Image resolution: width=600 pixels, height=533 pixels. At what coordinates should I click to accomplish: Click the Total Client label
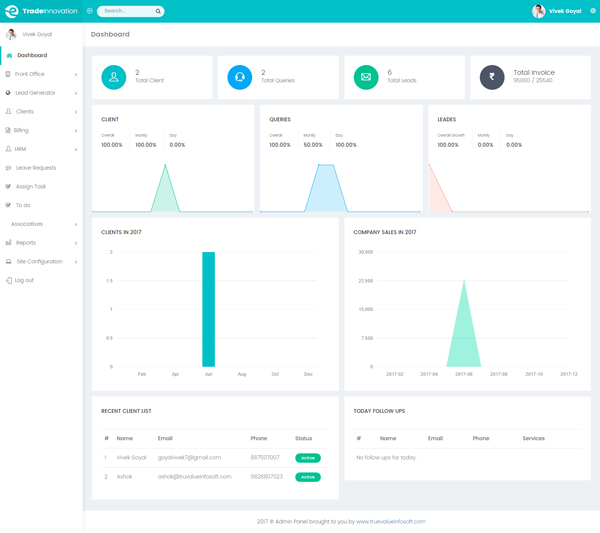pyautogui.click(x=149, y=80)
